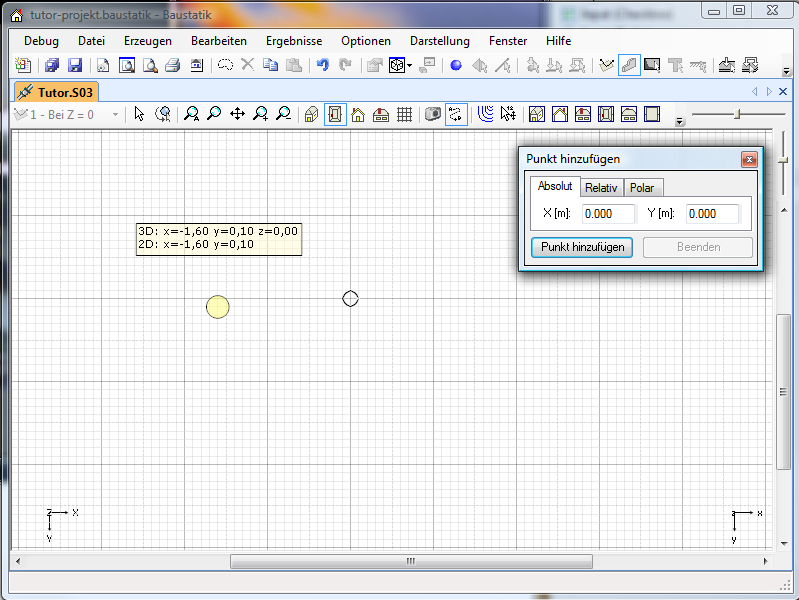Click the Punkt hinzufügen button

(582, 247)
